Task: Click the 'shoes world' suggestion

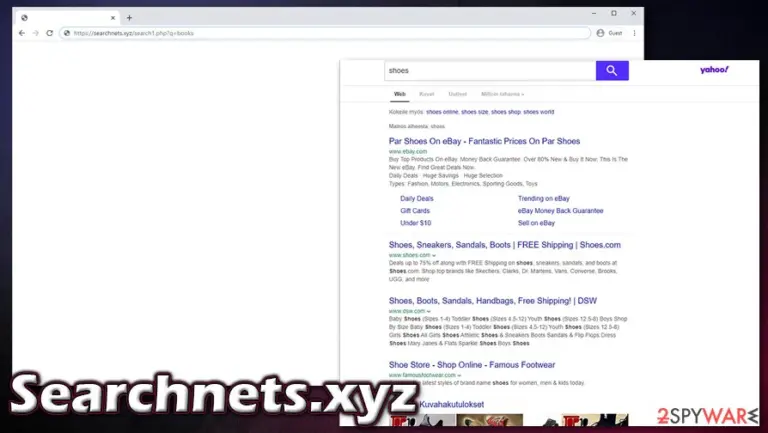Action: coord(538,112)
